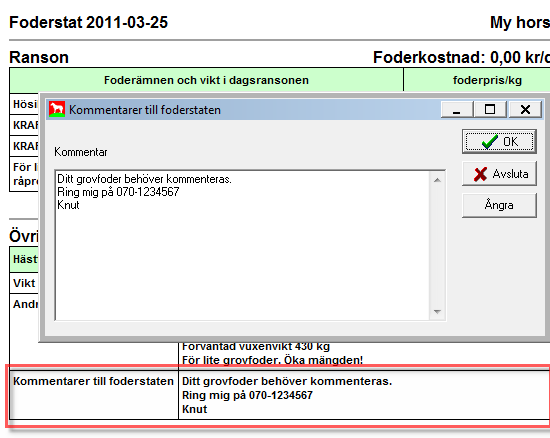The image size is (550, 438).
Task: Click 'Foderämnen och vikt i dagsransonen' column header
Action: (206, 80)
